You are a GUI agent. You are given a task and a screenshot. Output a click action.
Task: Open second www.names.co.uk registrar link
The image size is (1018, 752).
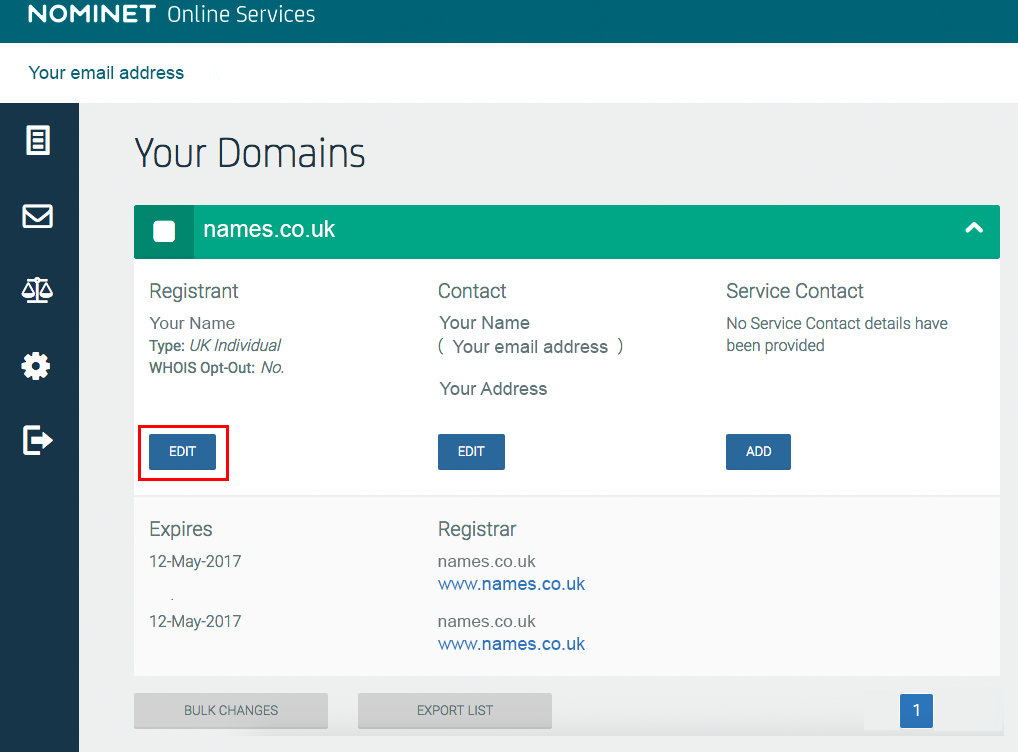pos(512,644)
